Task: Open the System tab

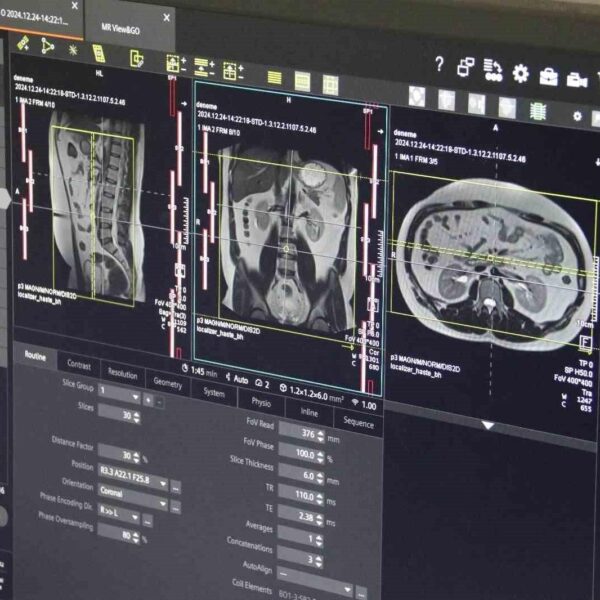Action: click(x=214, y=393)
